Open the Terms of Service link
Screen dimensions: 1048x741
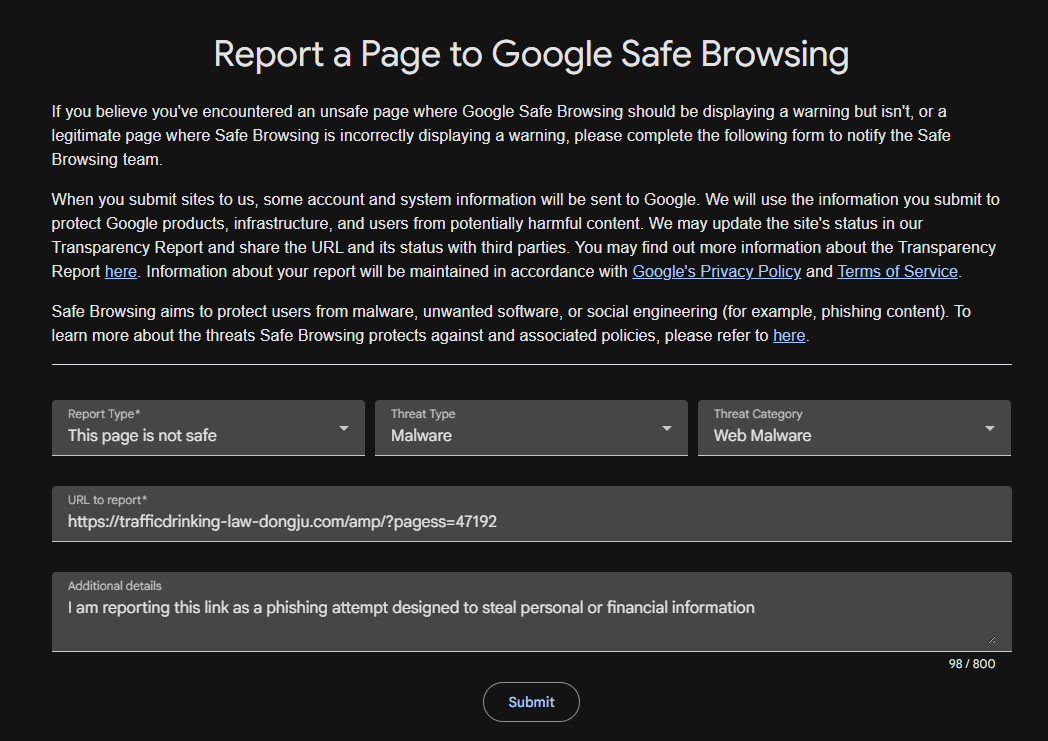(897, 271)
